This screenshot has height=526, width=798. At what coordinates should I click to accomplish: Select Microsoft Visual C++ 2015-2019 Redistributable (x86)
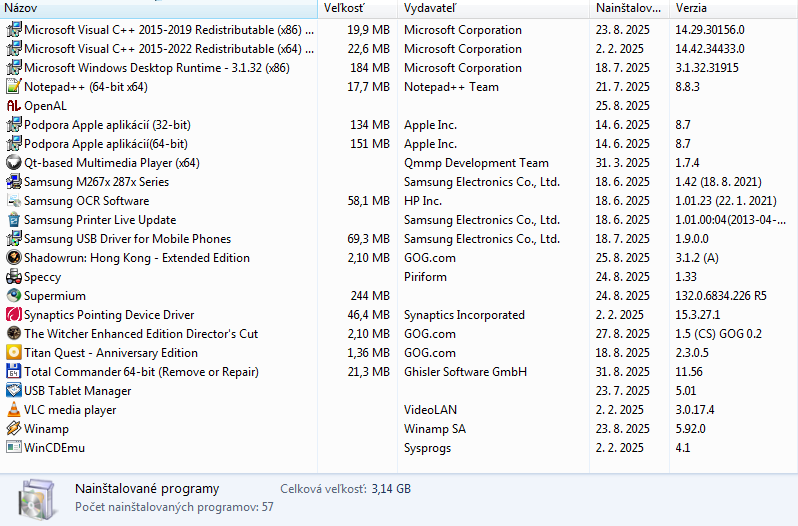tap(169, 30)
